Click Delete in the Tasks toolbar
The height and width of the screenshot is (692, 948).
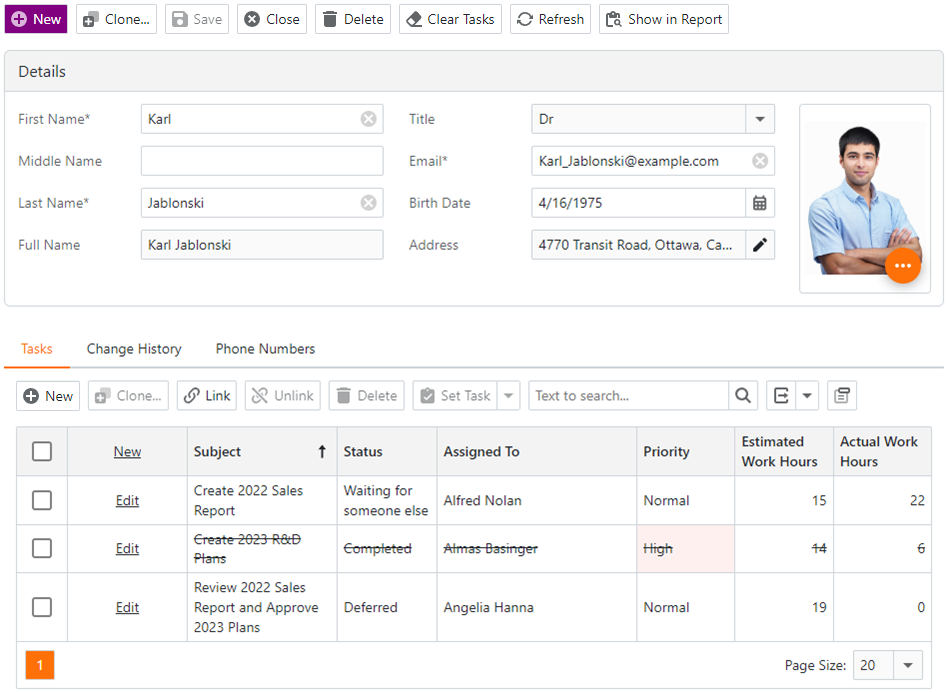[x=366, y=396]
